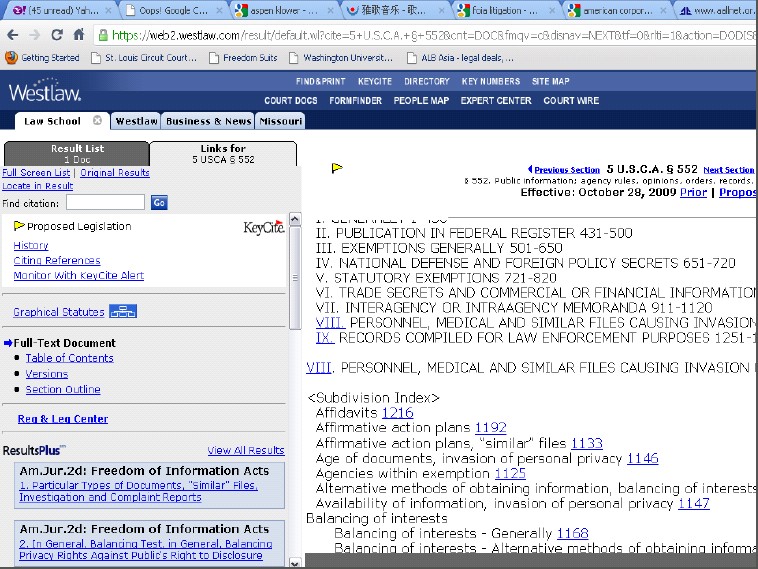The width and height of the screenshot is (758, 569).
Task: Jump to section VIII. in the outline list
Action: [x=331, y=322]
